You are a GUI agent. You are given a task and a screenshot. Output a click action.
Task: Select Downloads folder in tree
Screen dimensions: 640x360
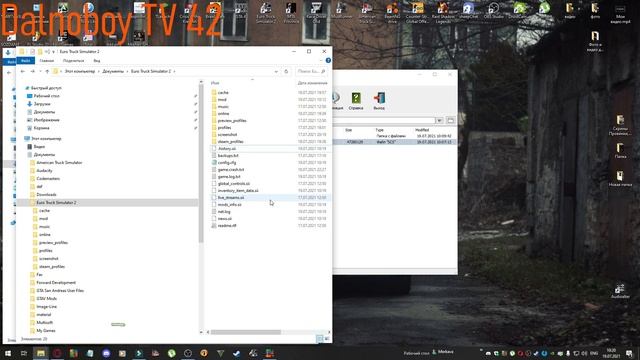click(x=46, y=195)
